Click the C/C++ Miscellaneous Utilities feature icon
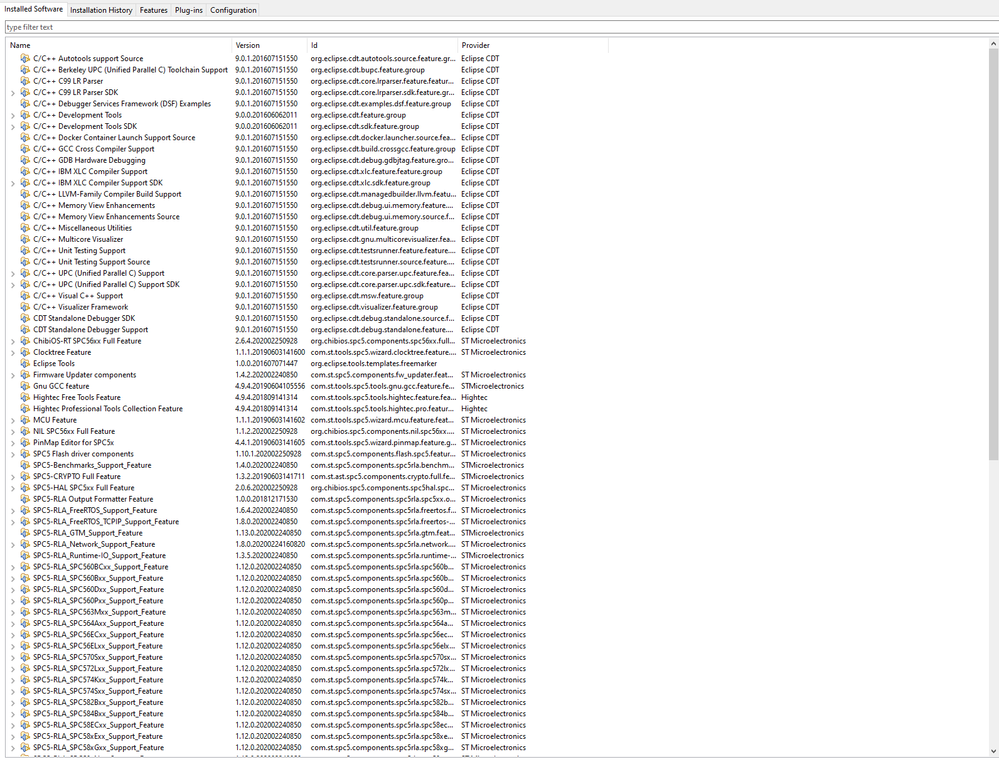Screen dimensions: 999x761 pyautogui.click(x=25, y=228)
